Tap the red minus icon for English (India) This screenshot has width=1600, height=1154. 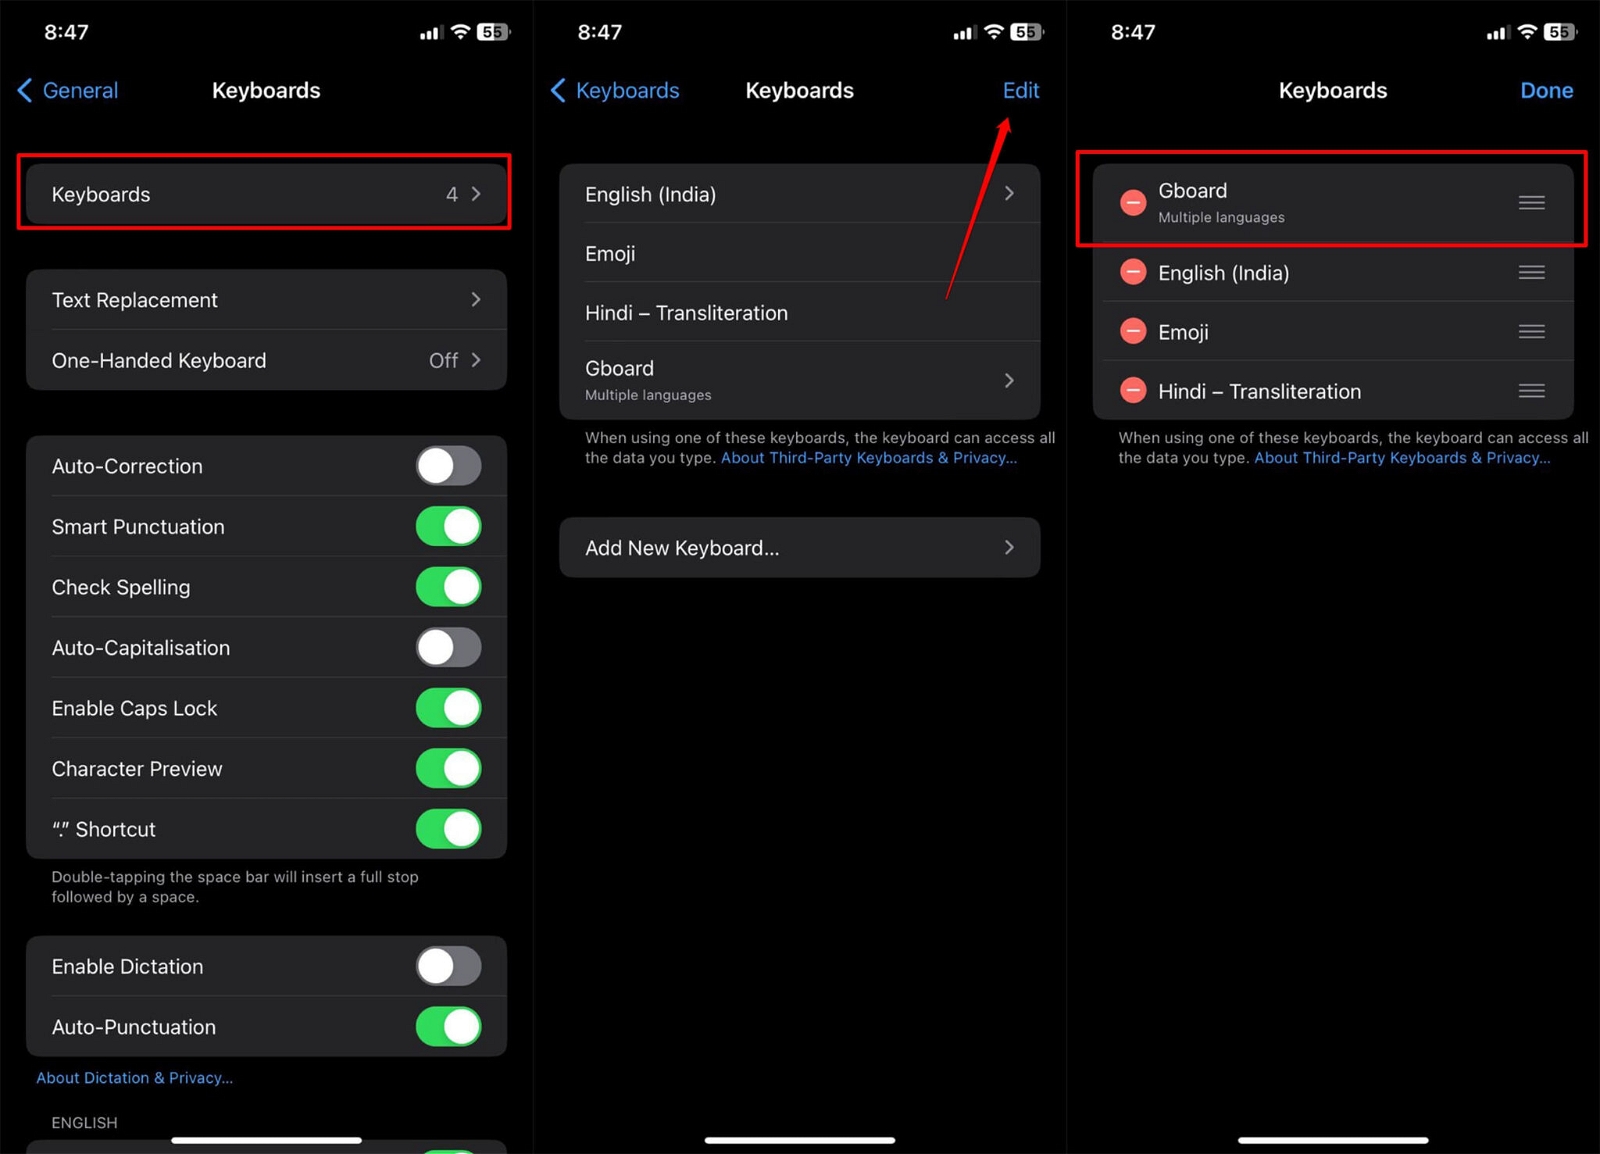[1133, 272]
